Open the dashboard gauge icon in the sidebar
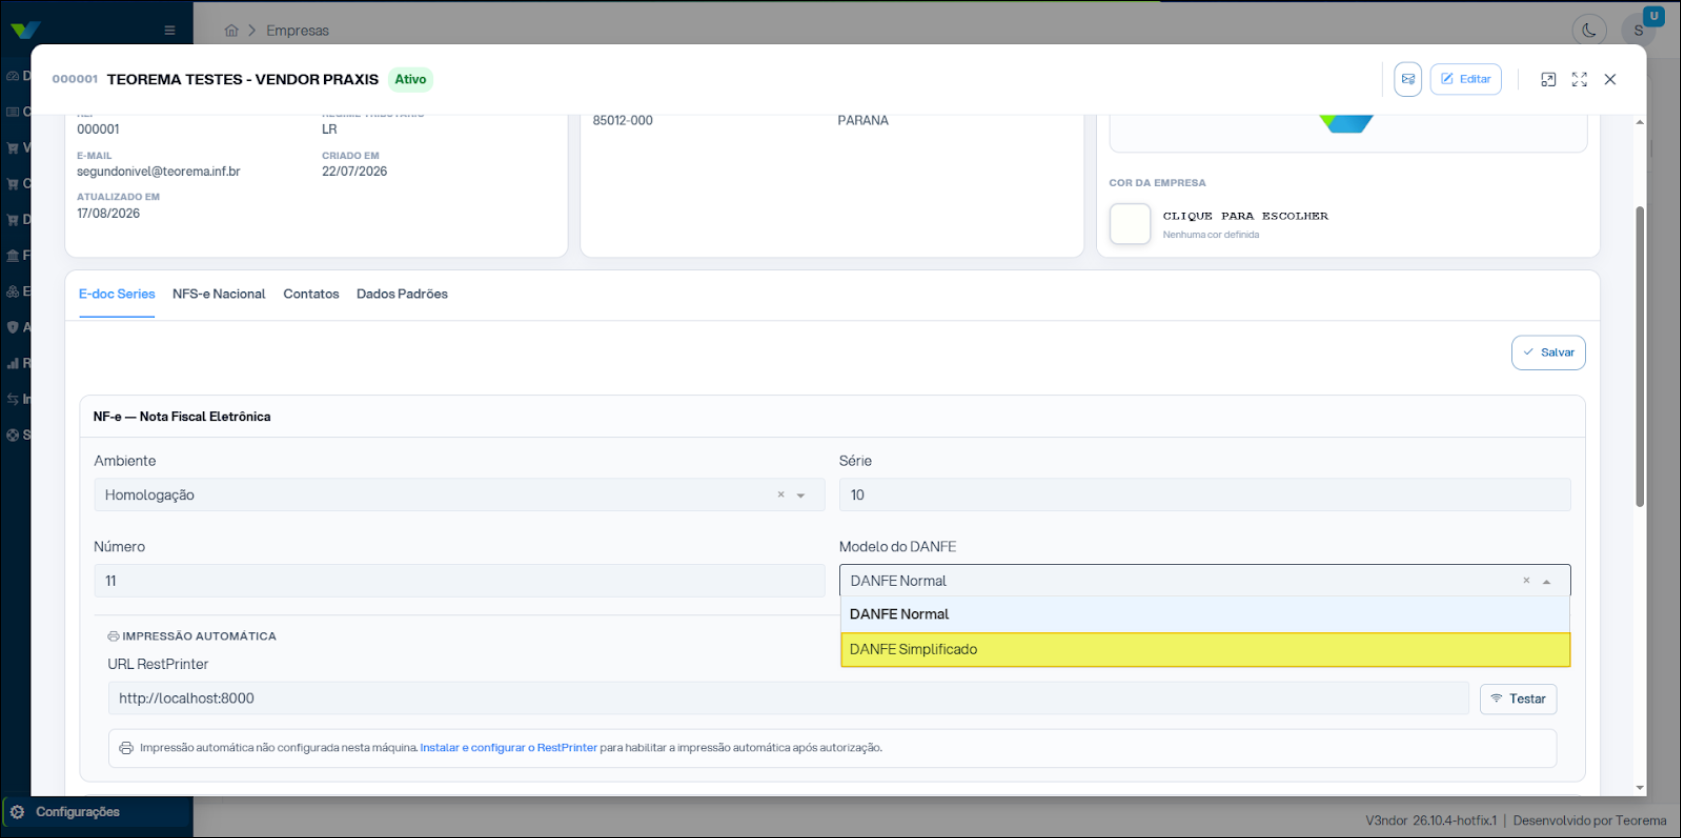The image size is (1681, 838). click(x=13, y=76)
